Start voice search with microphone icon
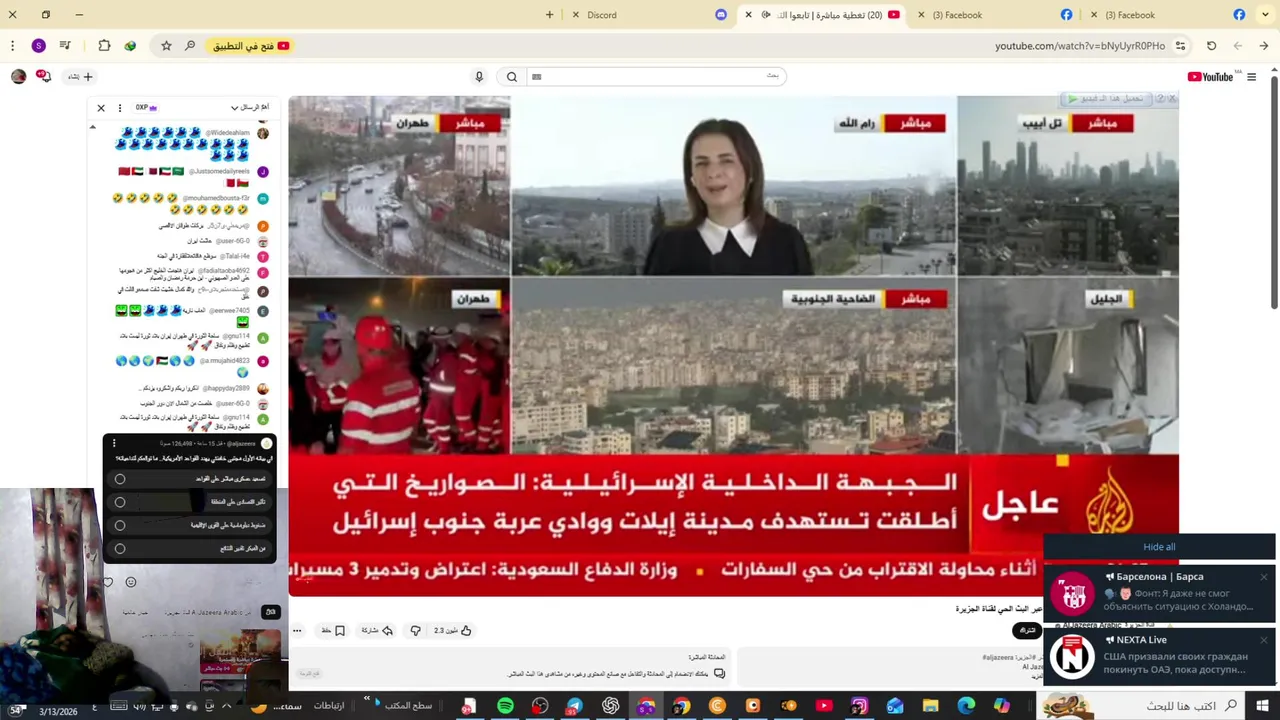Screen dimensions: 1280x720 tap(479, 77)
